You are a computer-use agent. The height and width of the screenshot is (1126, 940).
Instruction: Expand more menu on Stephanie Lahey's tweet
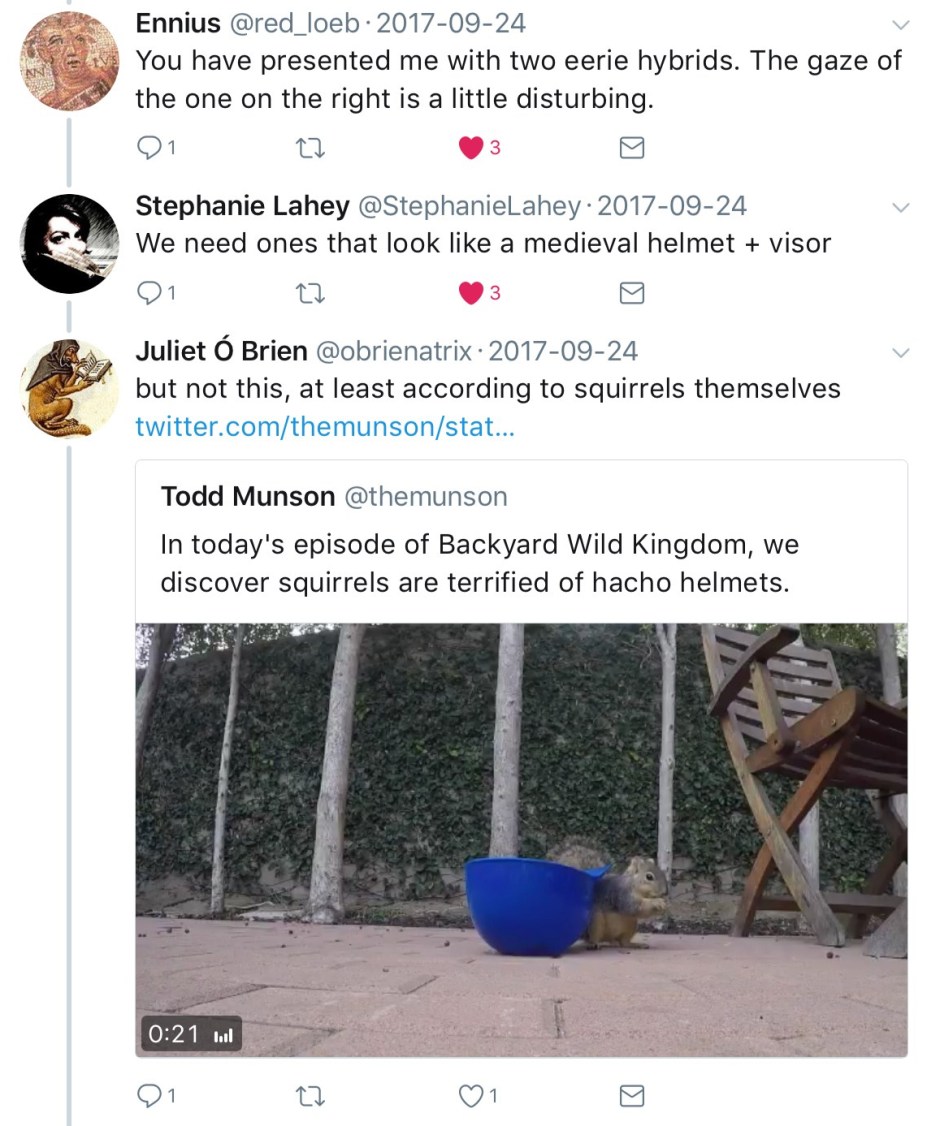coord(900,208)
